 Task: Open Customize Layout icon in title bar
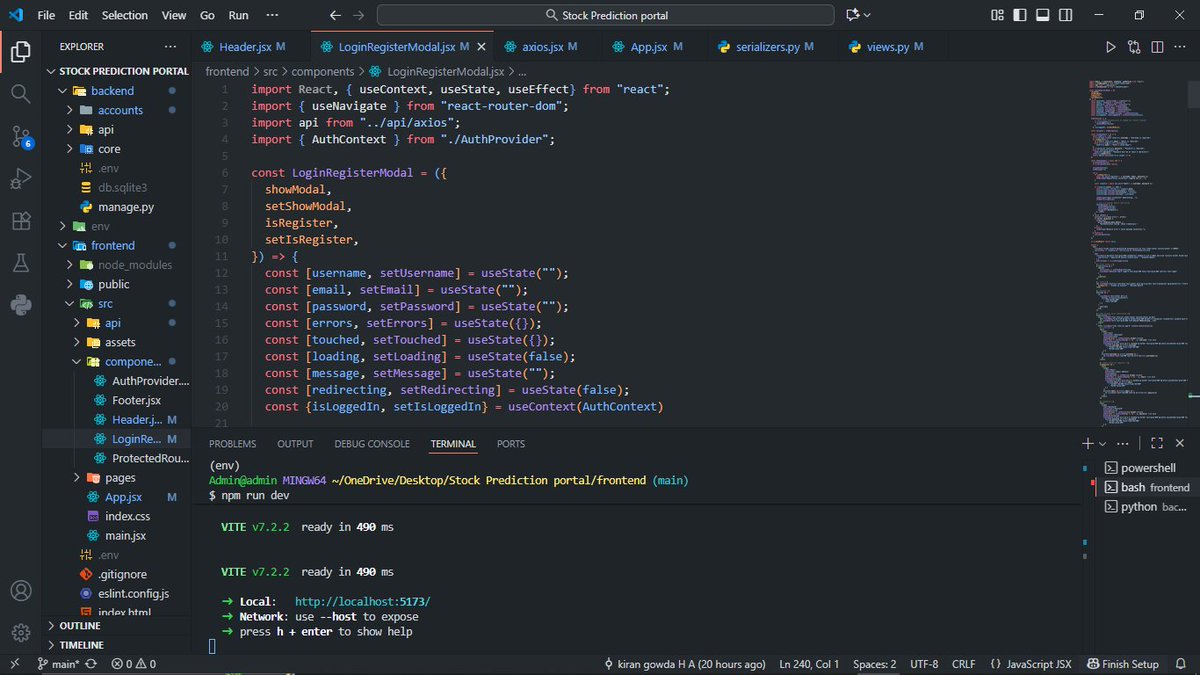998,15
